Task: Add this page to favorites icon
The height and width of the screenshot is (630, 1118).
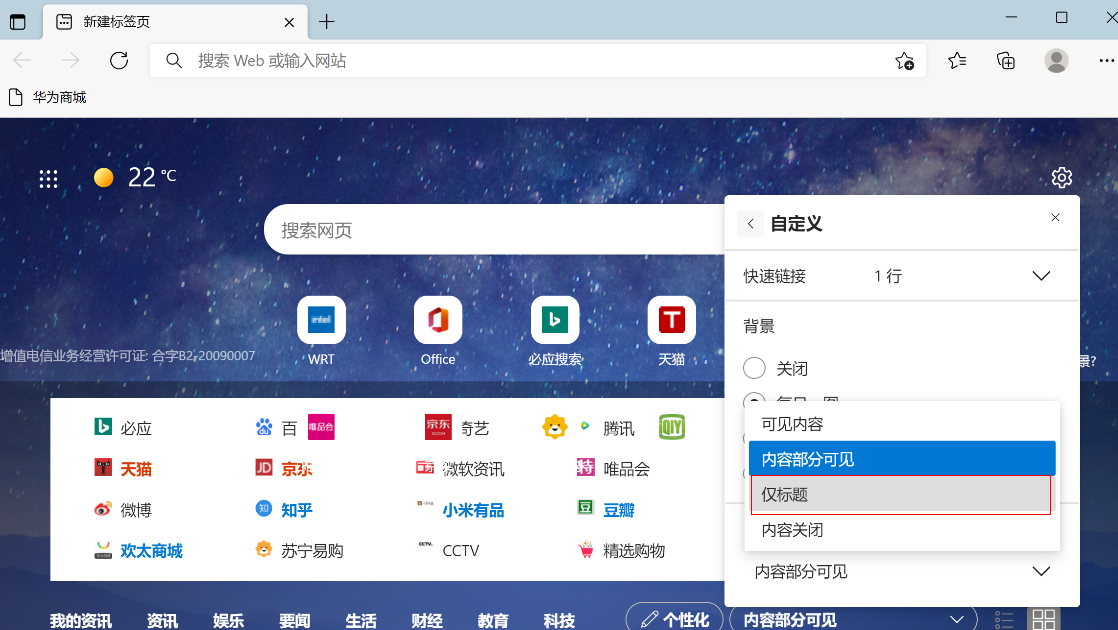Action: 904,61
